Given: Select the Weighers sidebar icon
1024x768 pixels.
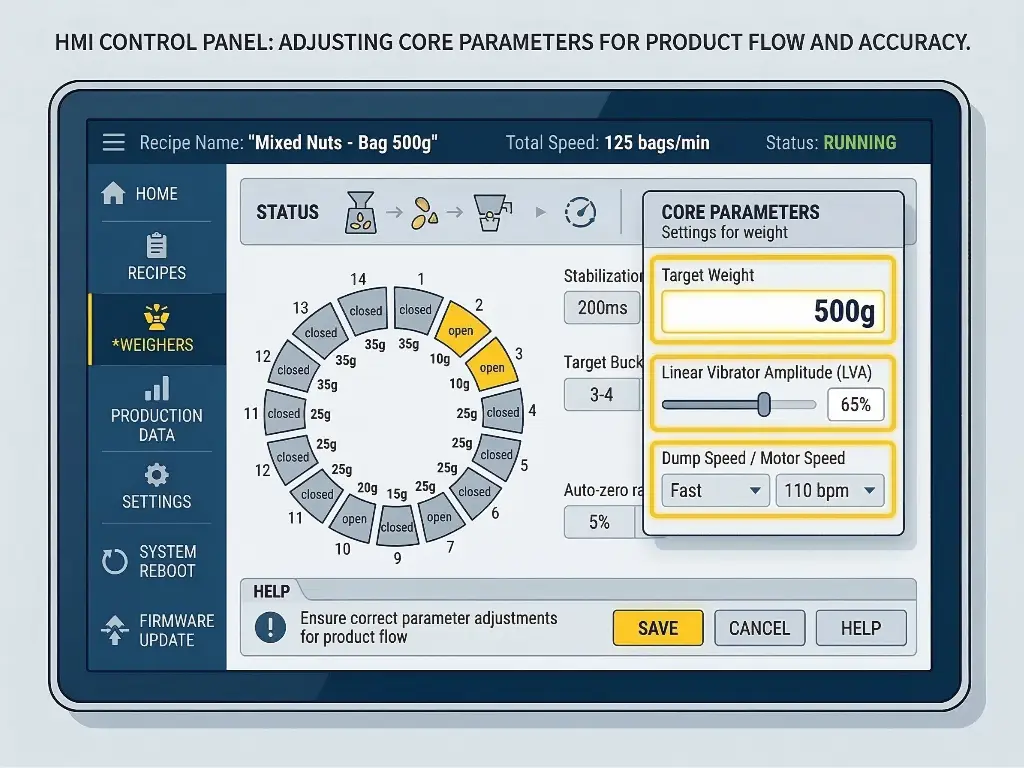Looking at the screenshot, I should tap(157, 318).
